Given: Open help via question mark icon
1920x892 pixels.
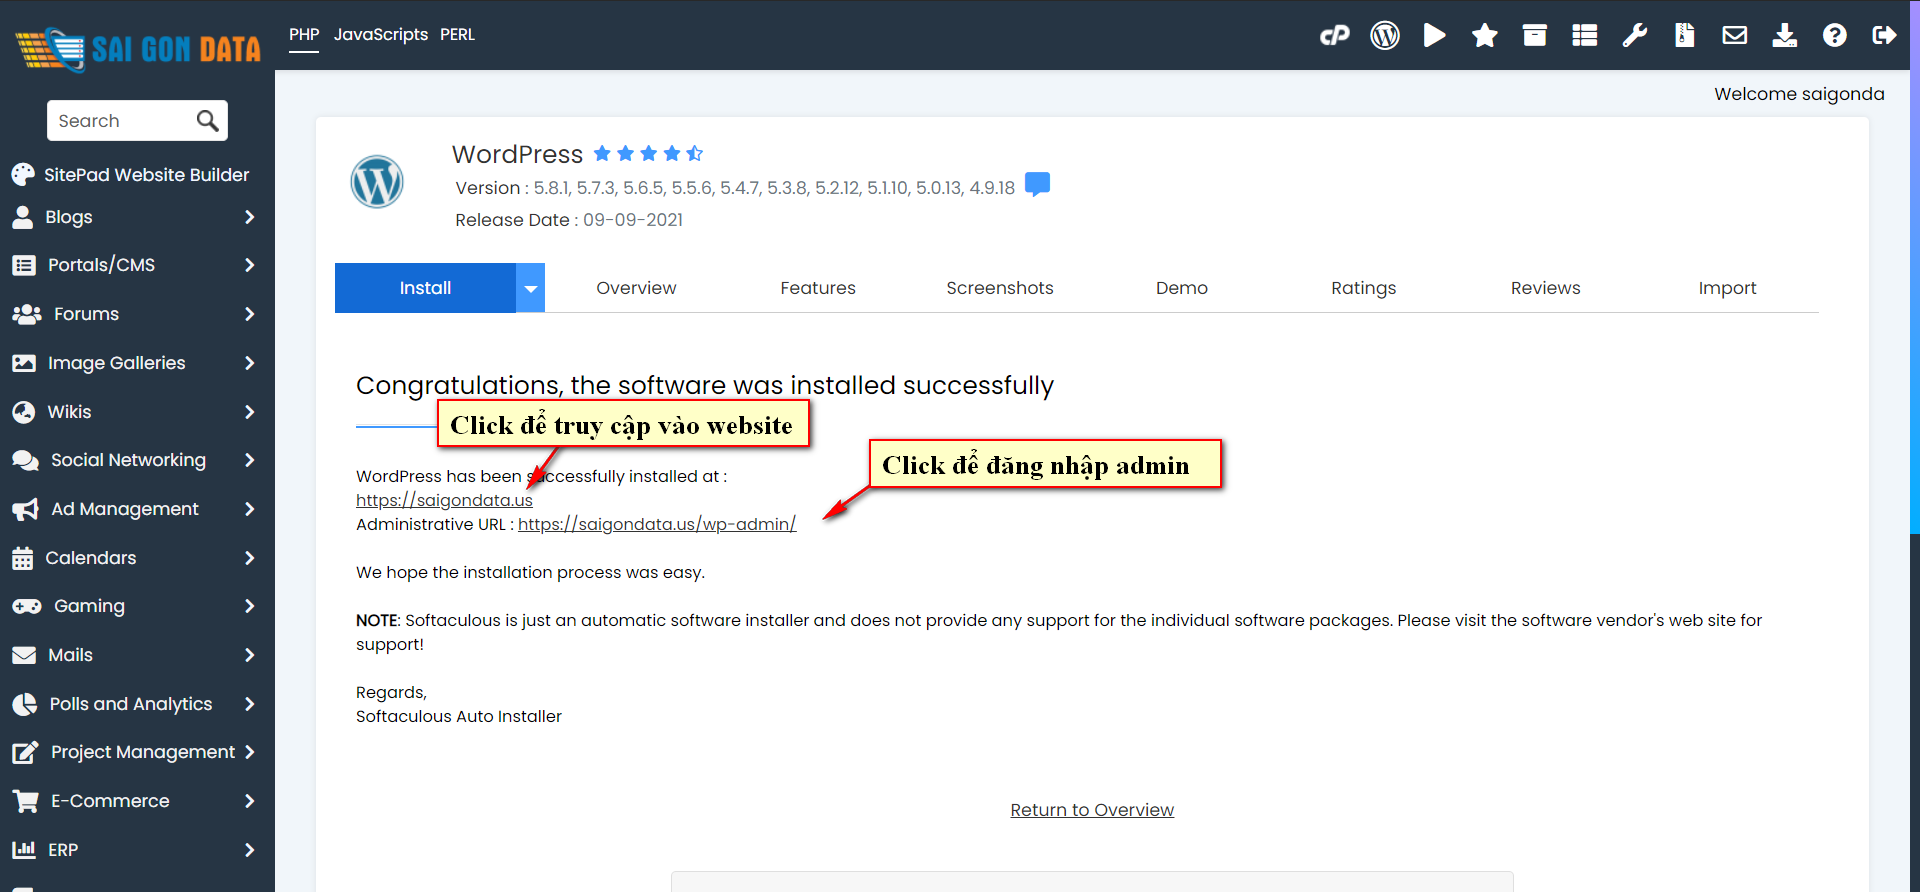Looking at the screenshot, I should click(1835, 36).
